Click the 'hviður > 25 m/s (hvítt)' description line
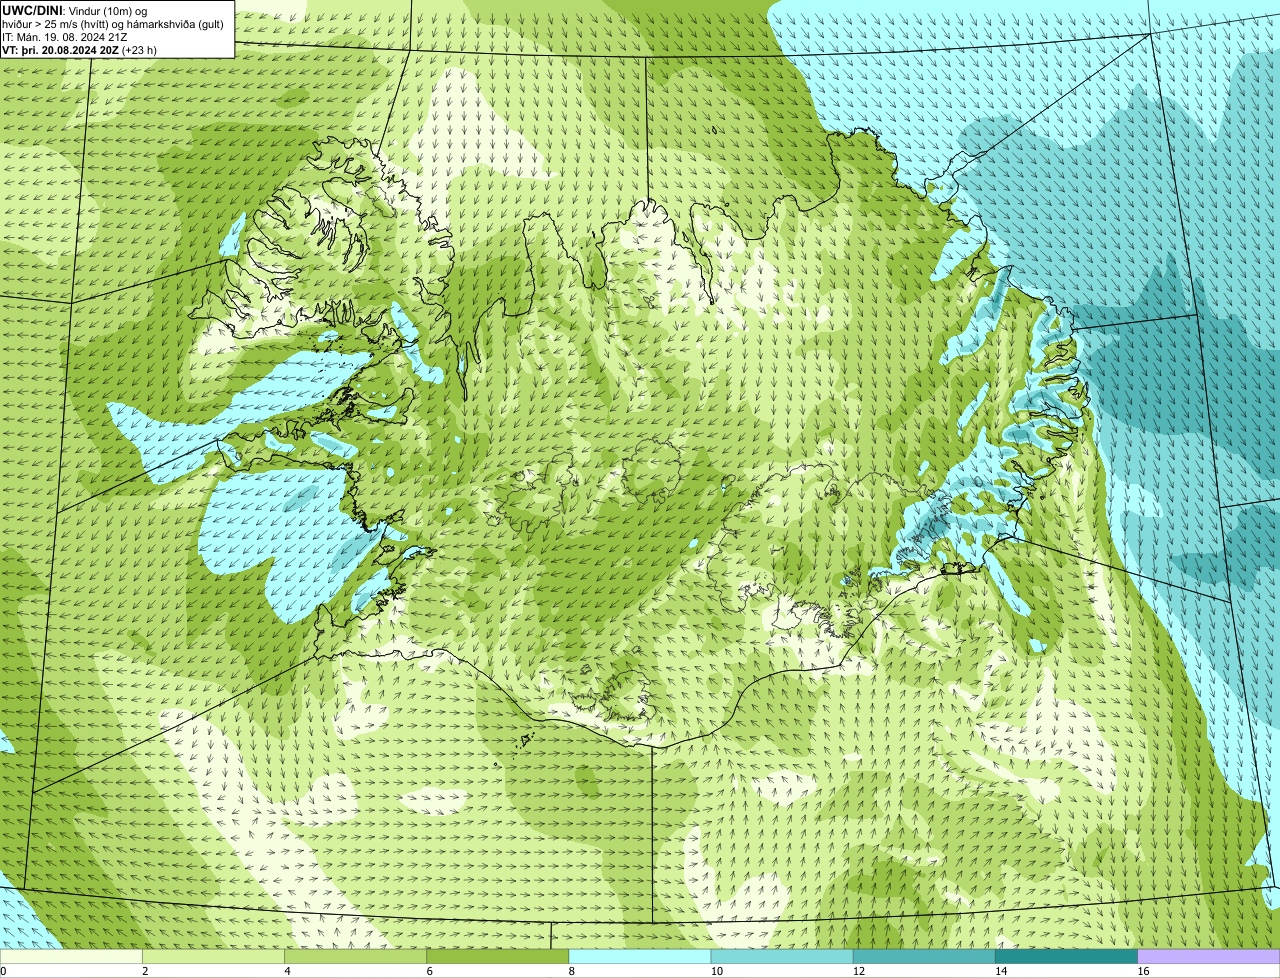Screen dimensions: 1280x978 (112, 23)
